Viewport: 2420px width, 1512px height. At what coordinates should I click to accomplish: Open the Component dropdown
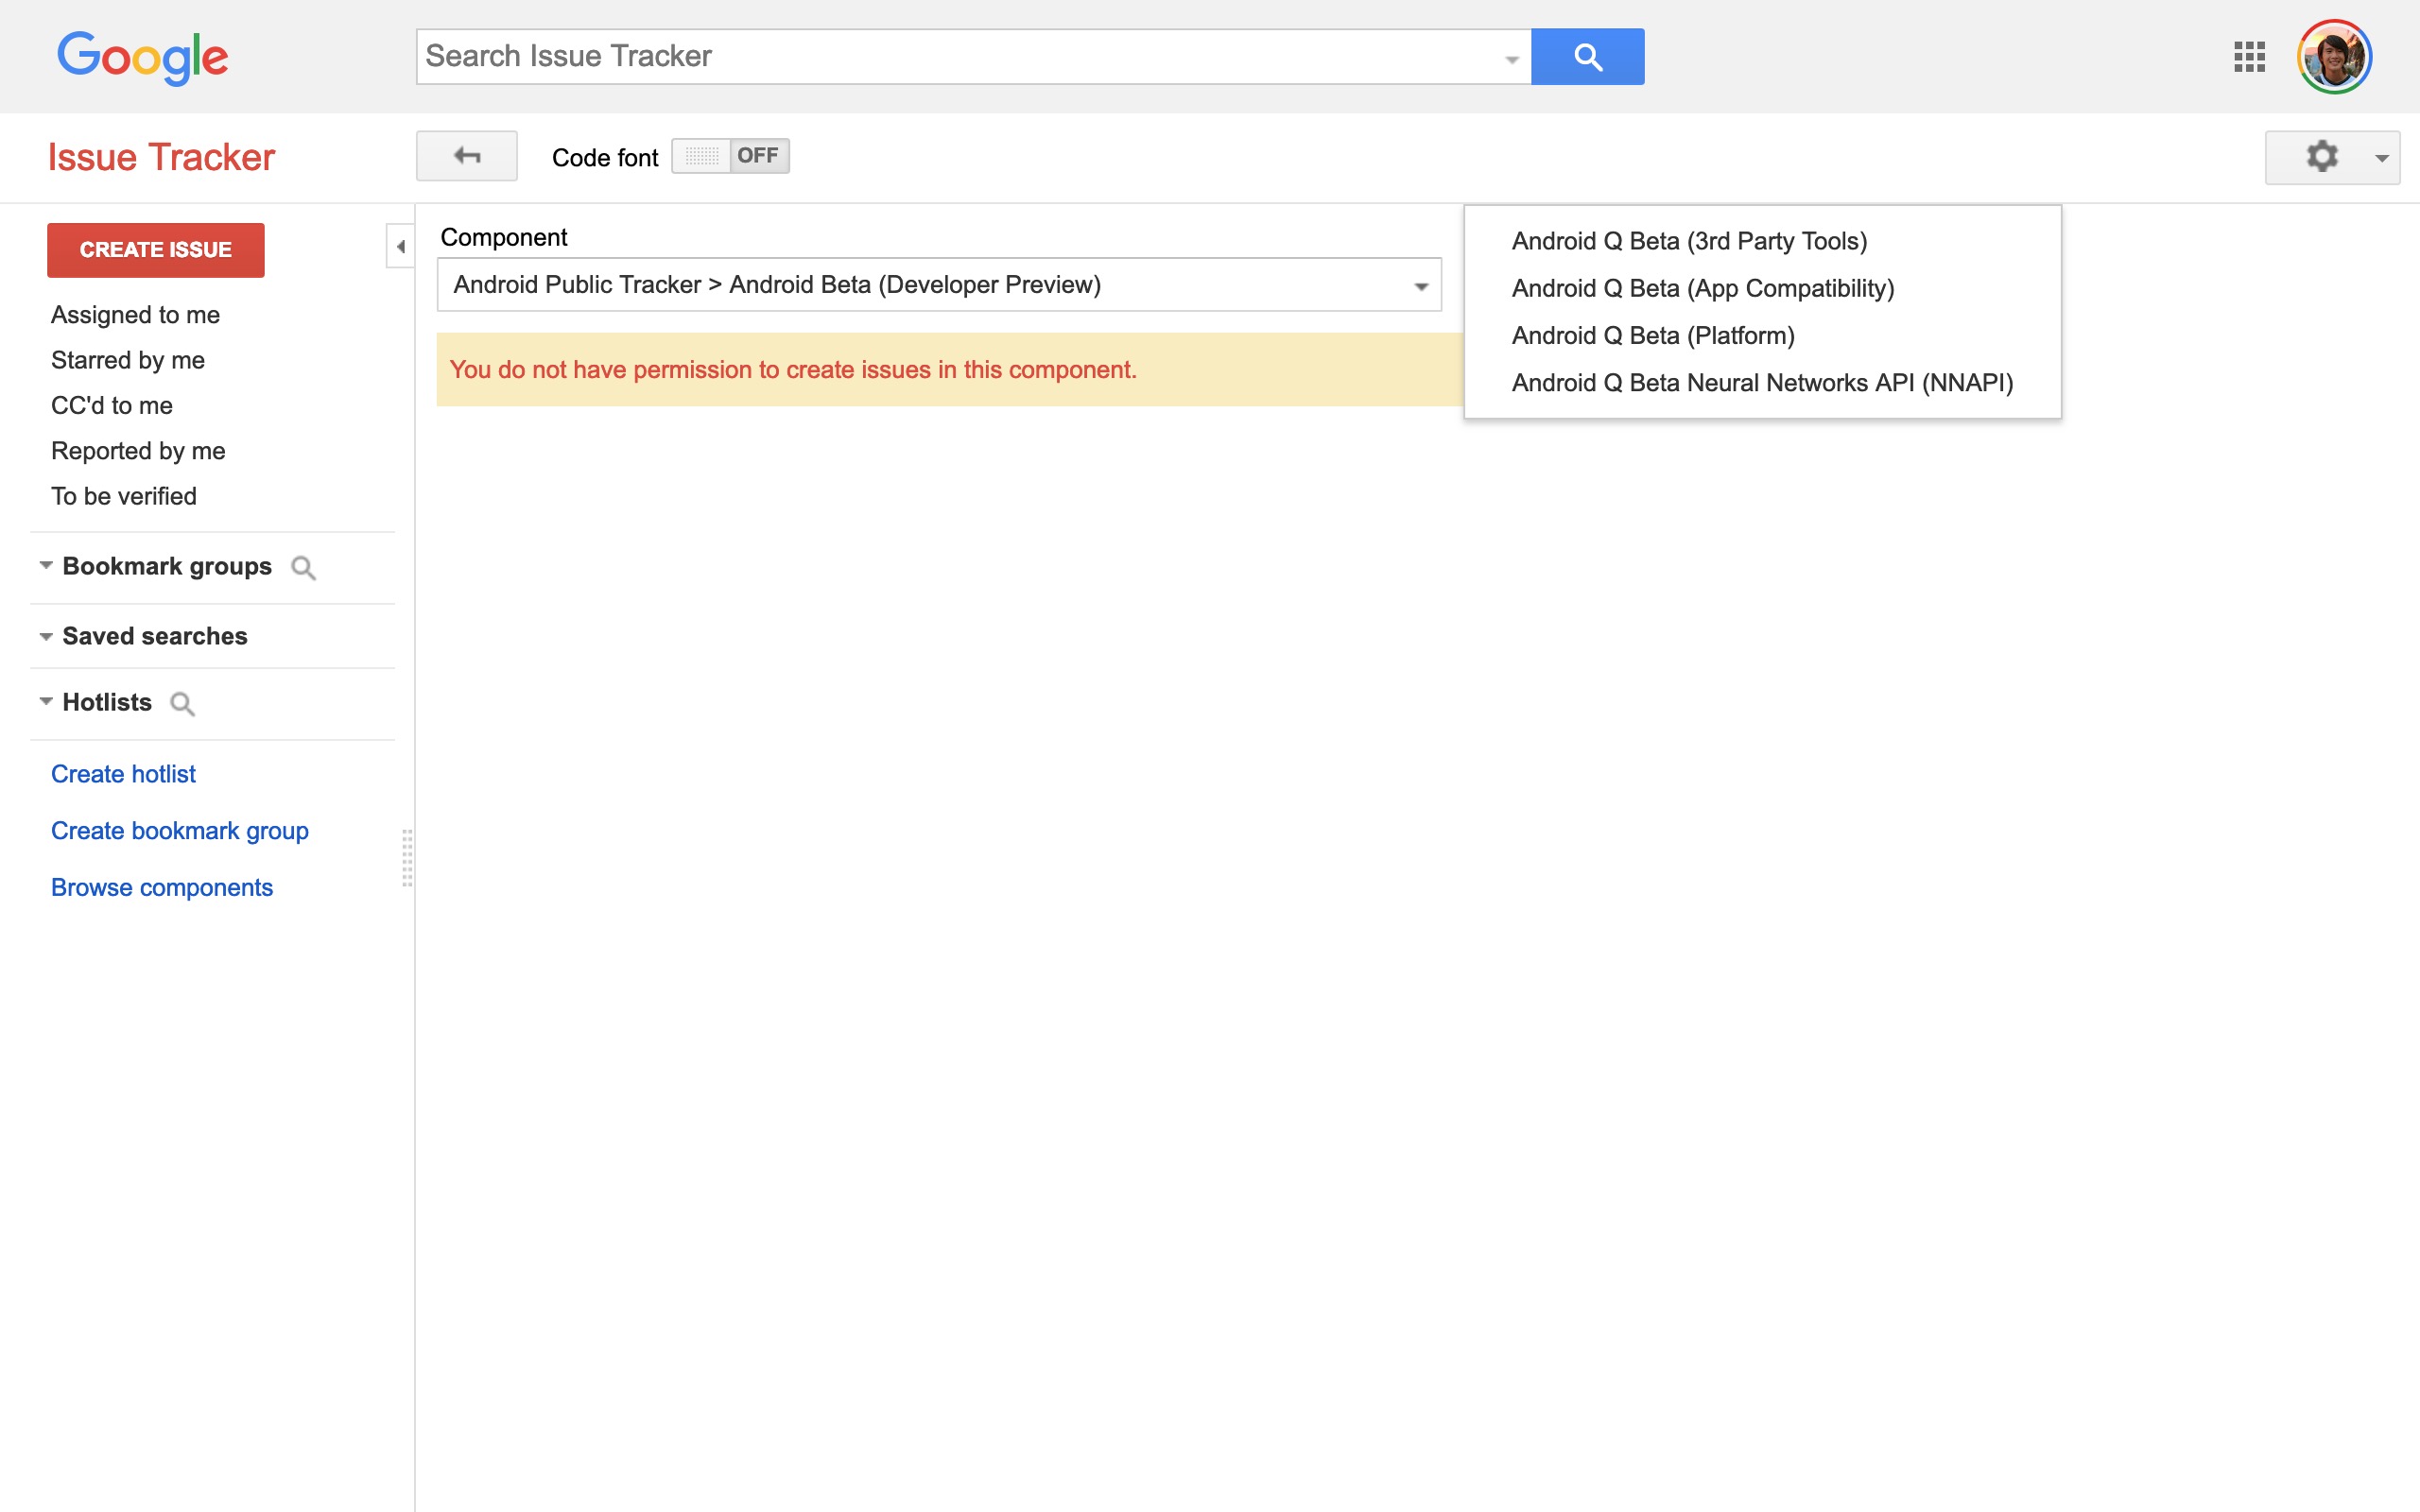pyautogui.click(x=938, y=285)
